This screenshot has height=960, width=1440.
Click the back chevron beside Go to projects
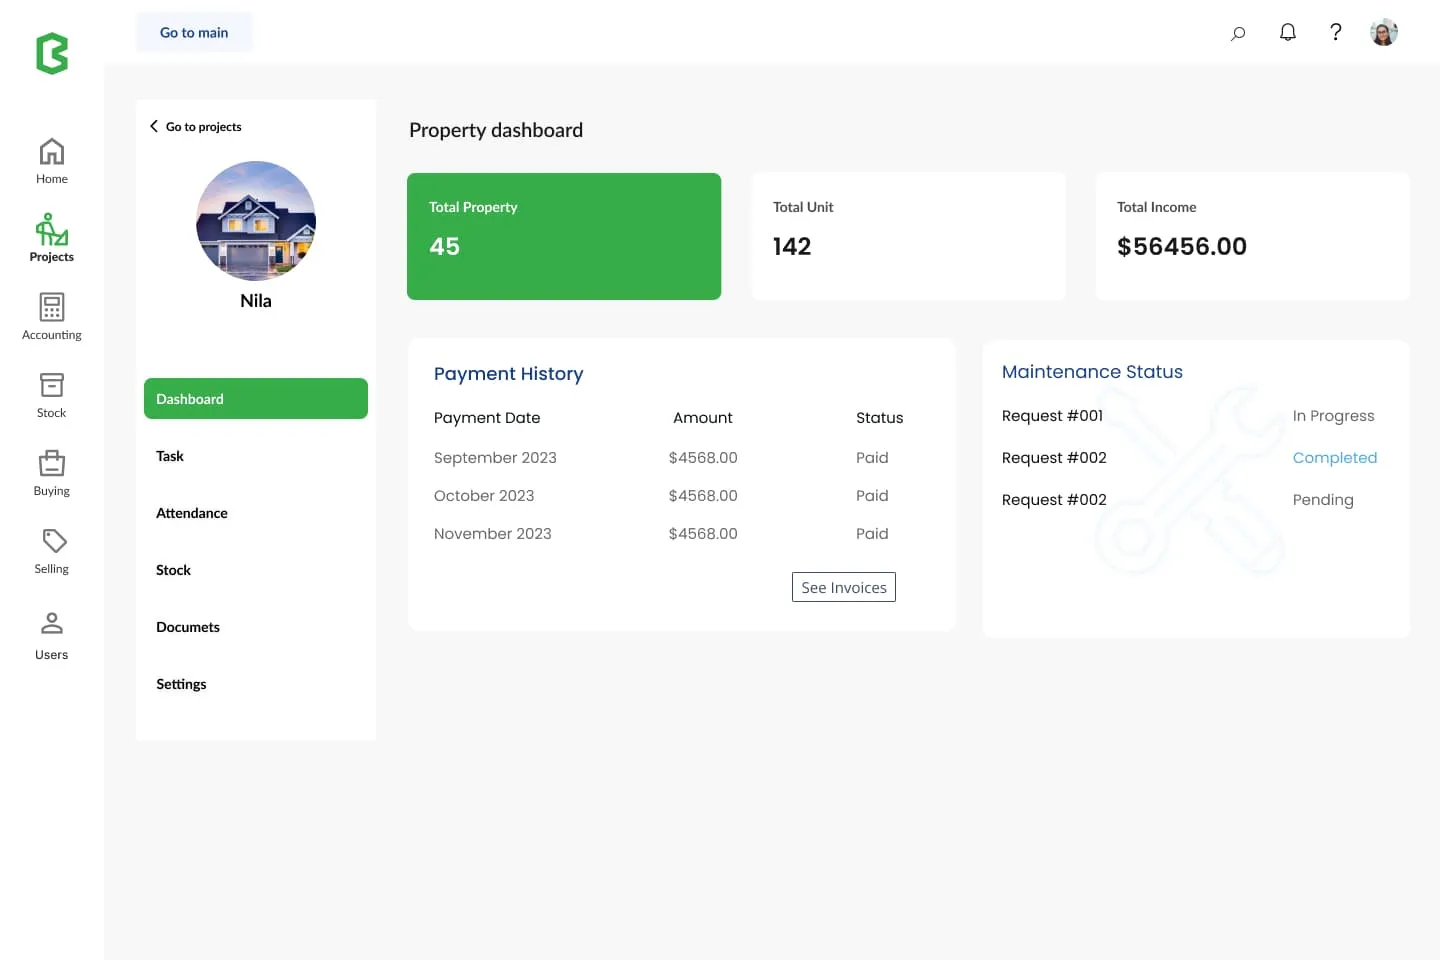point(154,126)
